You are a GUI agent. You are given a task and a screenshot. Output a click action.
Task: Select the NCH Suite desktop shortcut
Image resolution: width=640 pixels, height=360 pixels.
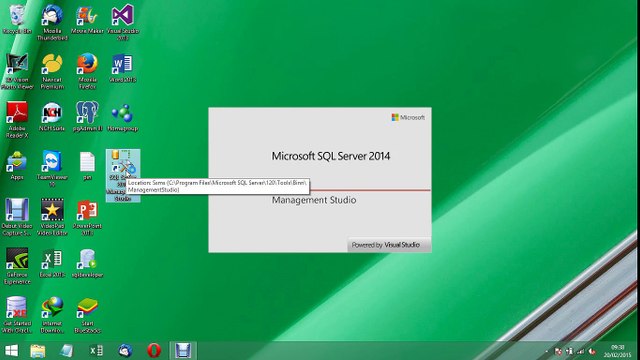click(52, 117)
